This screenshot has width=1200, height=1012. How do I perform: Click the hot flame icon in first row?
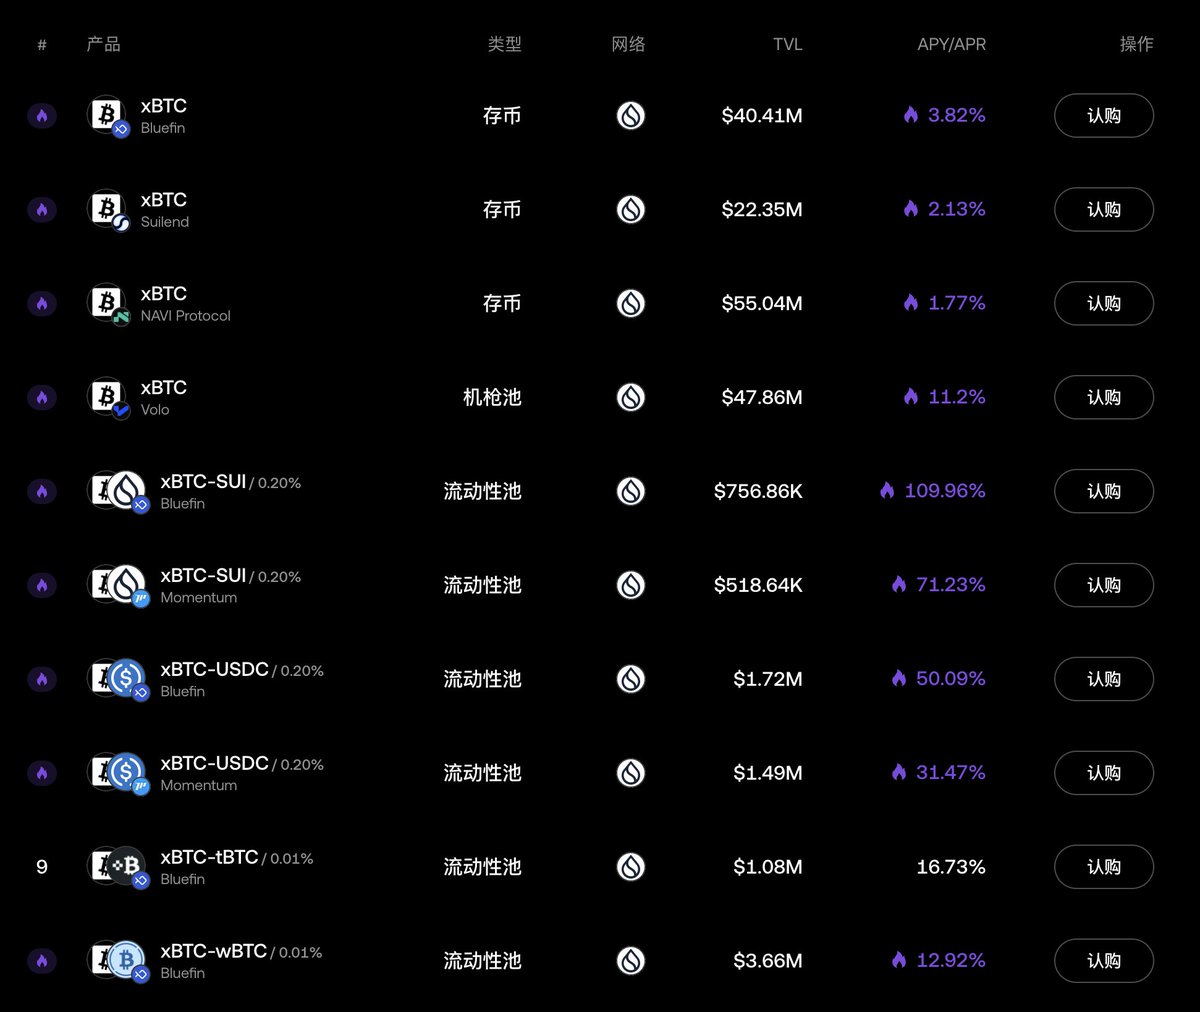click(42, 116)
